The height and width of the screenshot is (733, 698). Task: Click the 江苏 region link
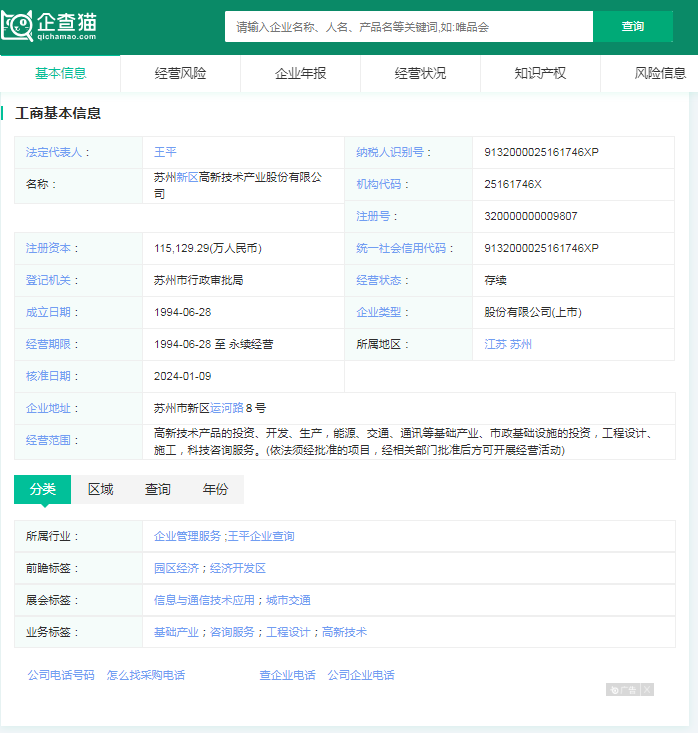495,344
